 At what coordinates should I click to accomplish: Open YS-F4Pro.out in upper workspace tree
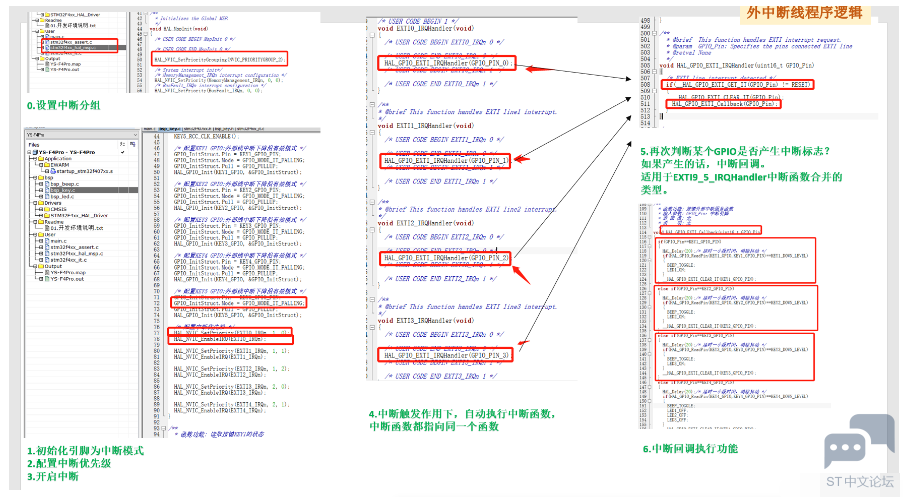coord(64,70)
